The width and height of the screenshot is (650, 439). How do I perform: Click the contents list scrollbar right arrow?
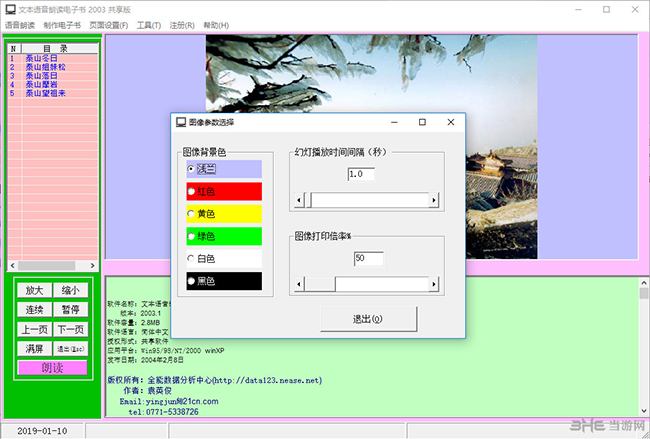[x=92, y=265]
